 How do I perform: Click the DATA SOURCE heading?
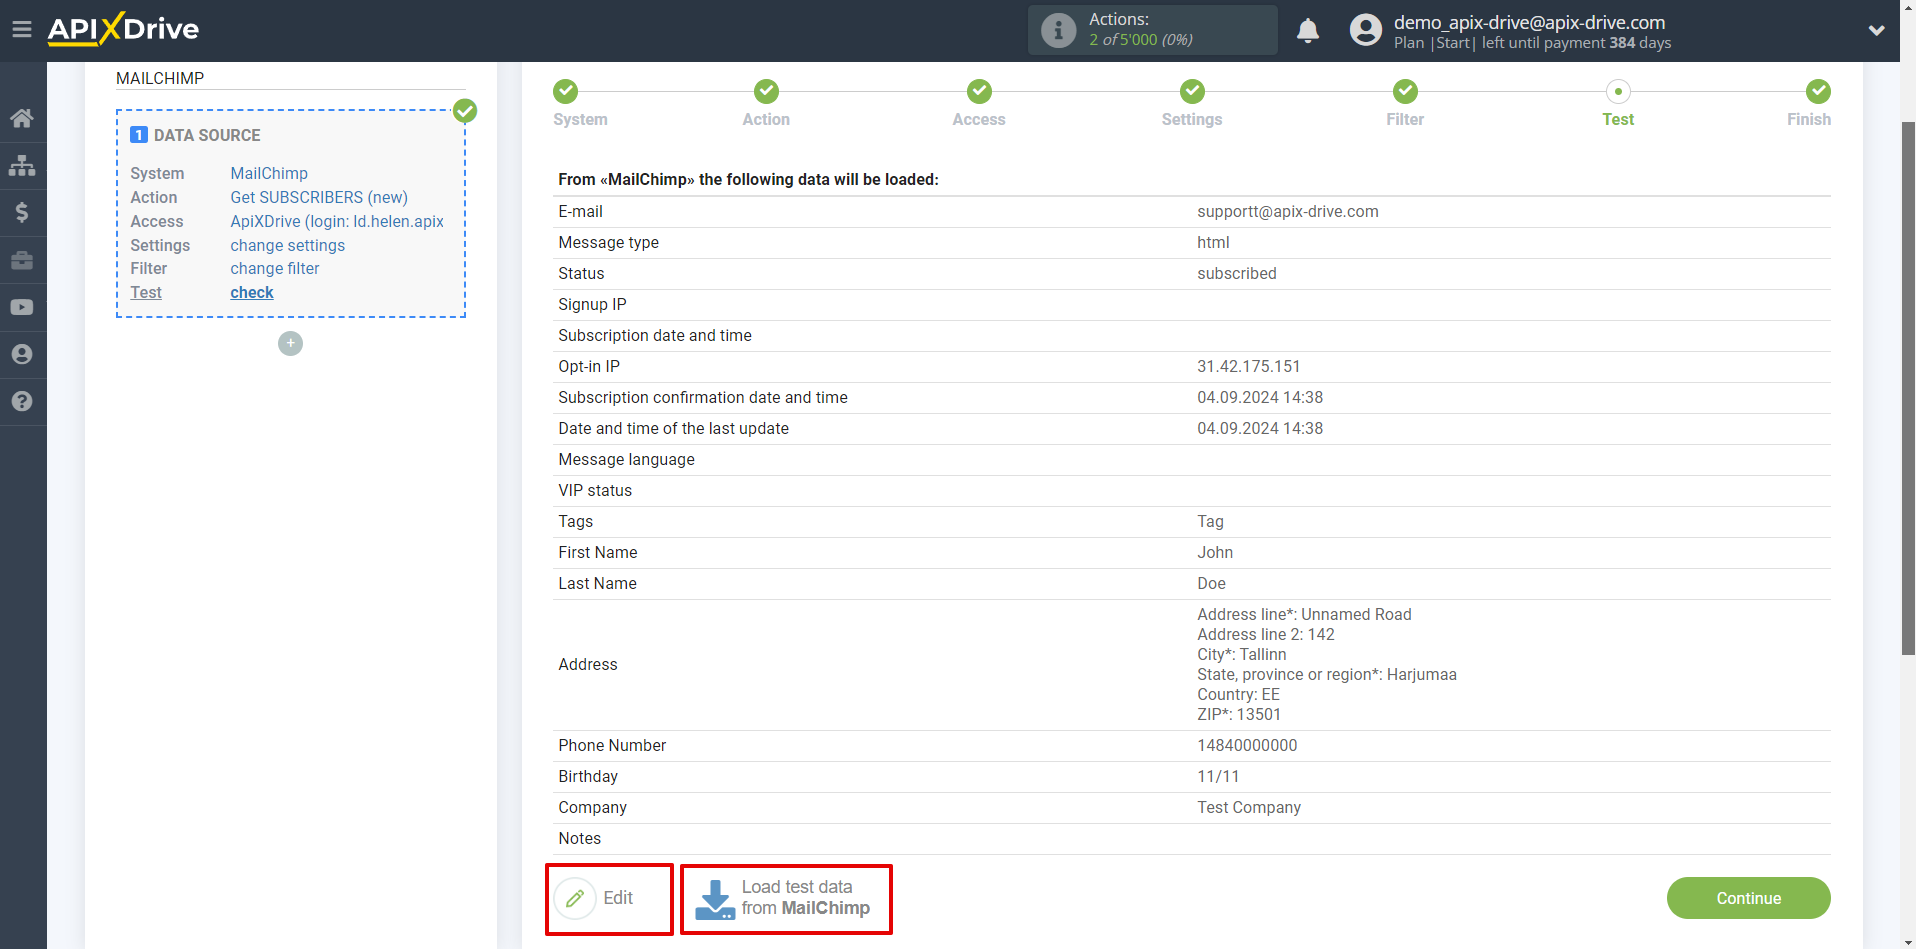207,135
